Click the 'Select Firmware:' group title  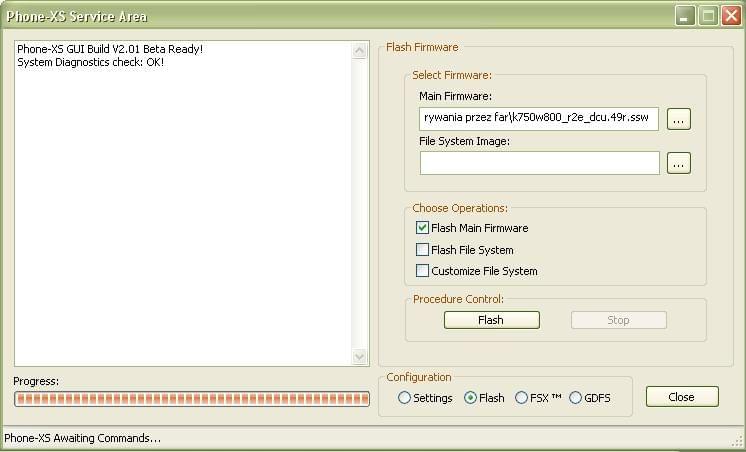pyautogui.click(x=452, y=75)
